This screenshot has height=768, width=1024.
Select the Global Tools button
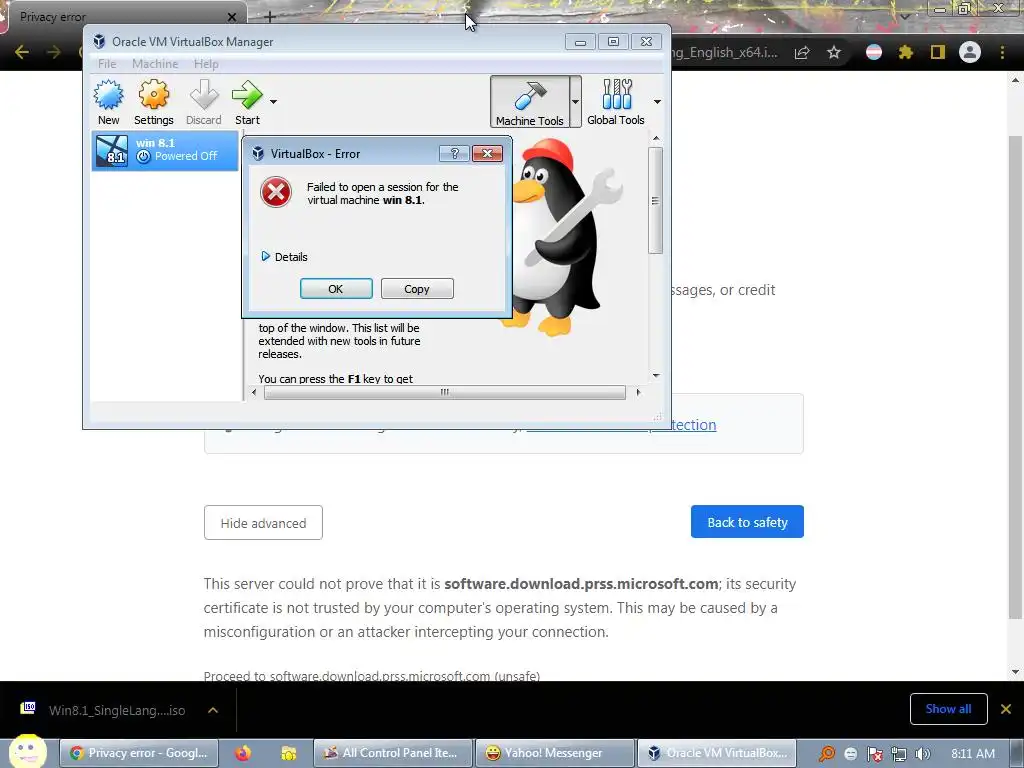pos(616,102)
